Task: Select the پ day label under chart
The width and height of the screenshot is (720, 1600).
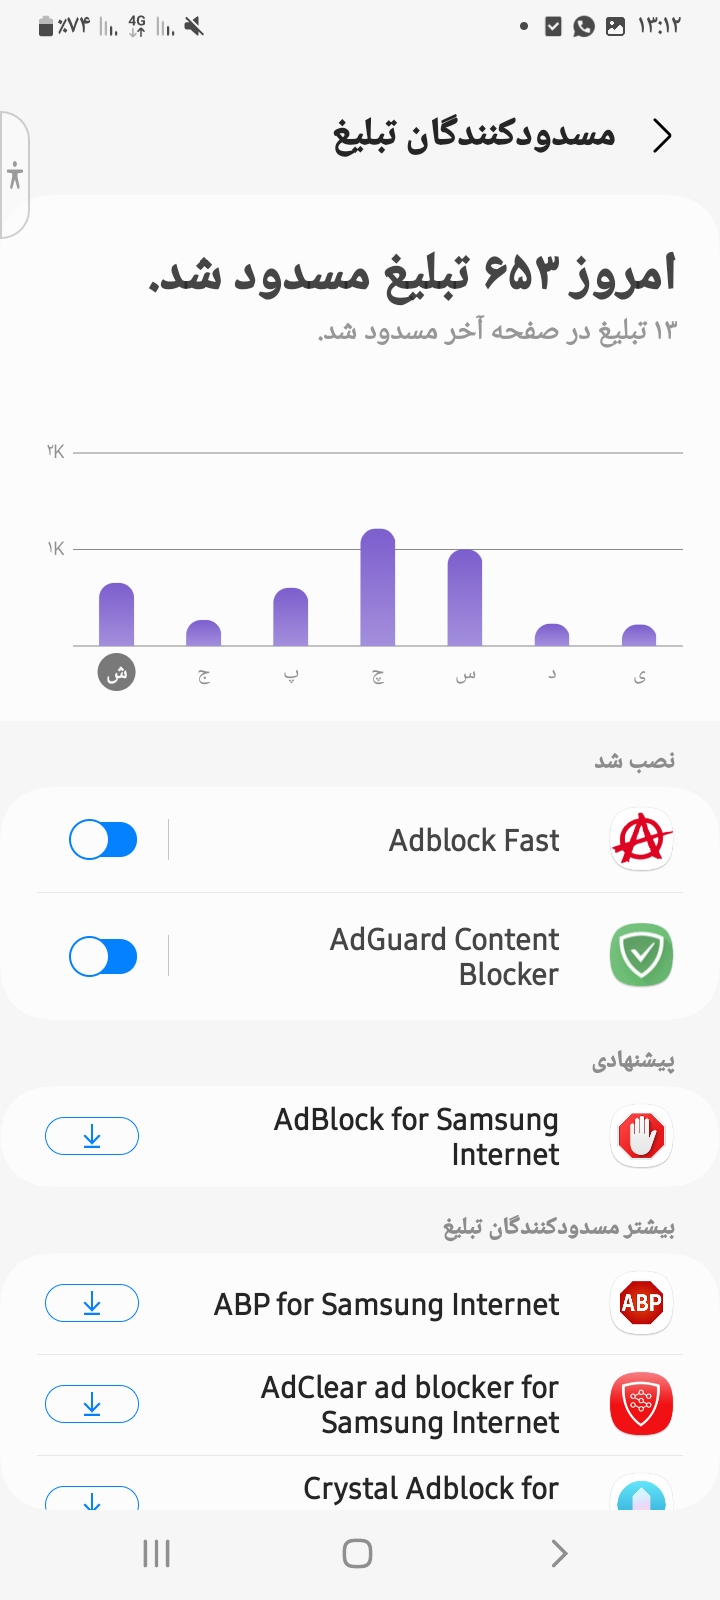Action: 291,675
